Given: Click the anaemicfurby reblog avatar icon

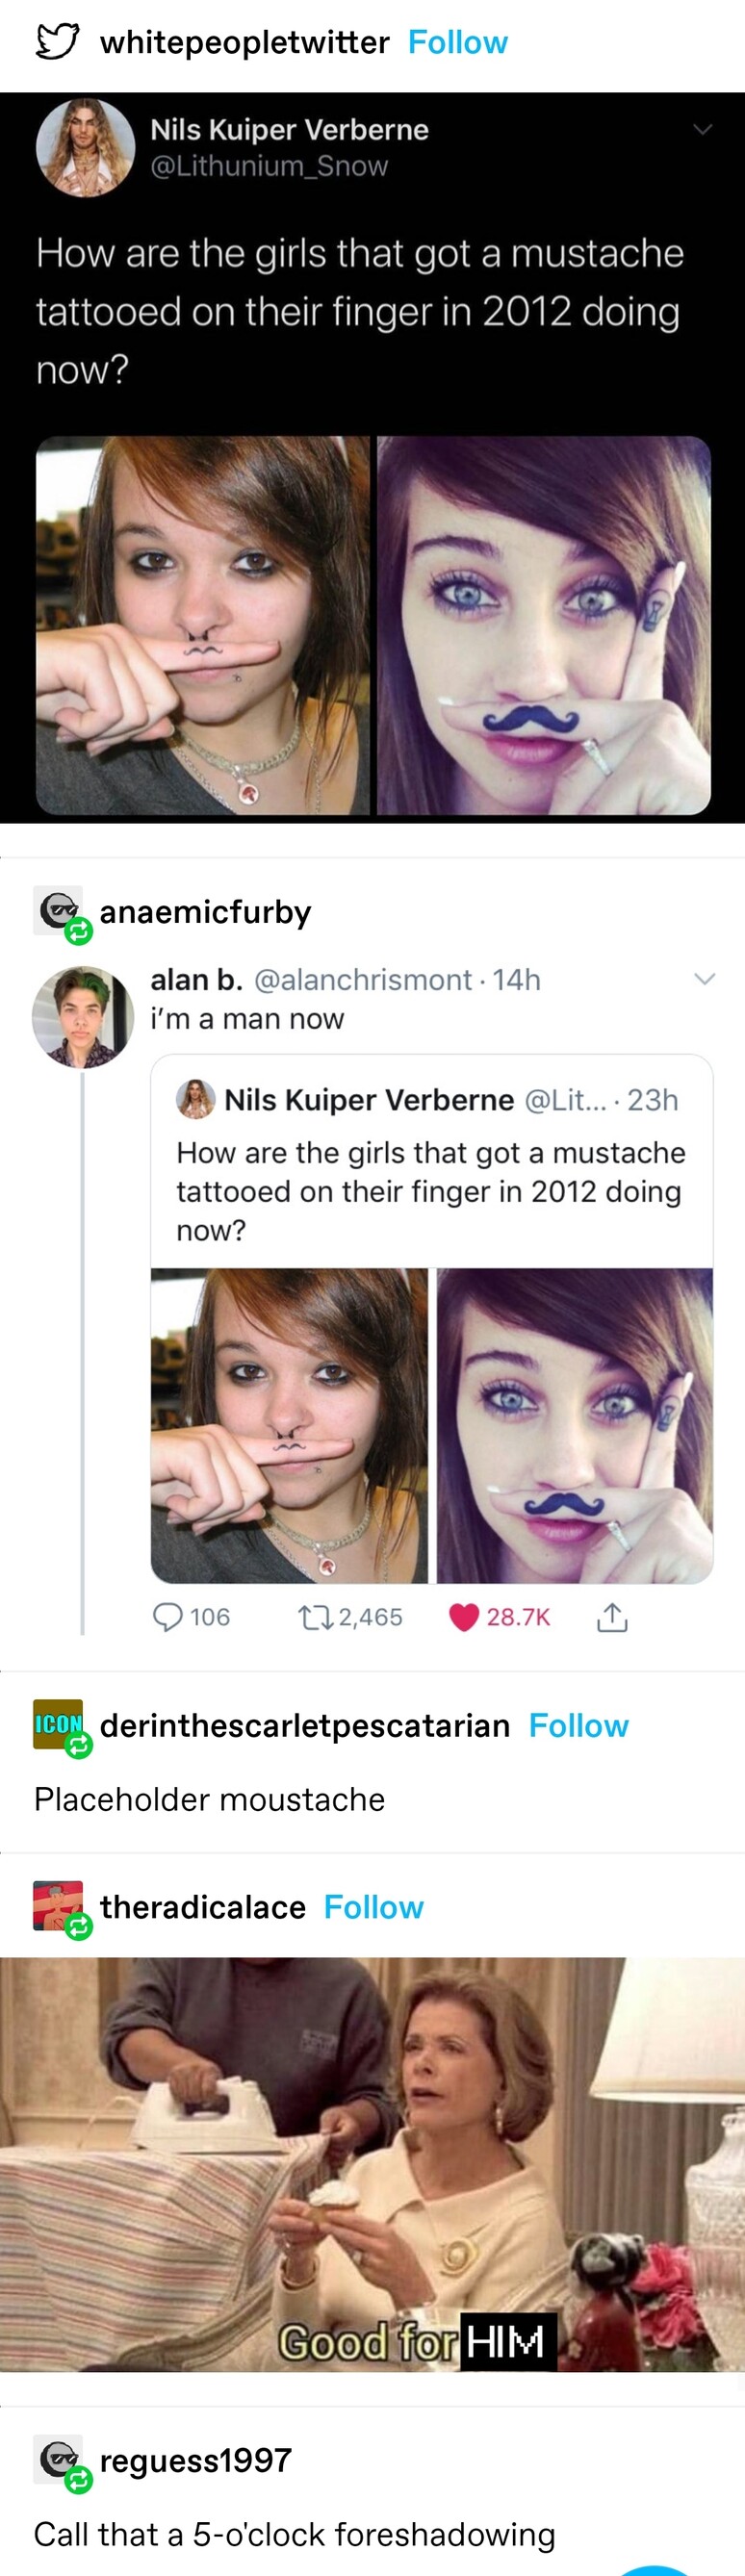Looking at the screenshot, I should (x=58, y=910).
